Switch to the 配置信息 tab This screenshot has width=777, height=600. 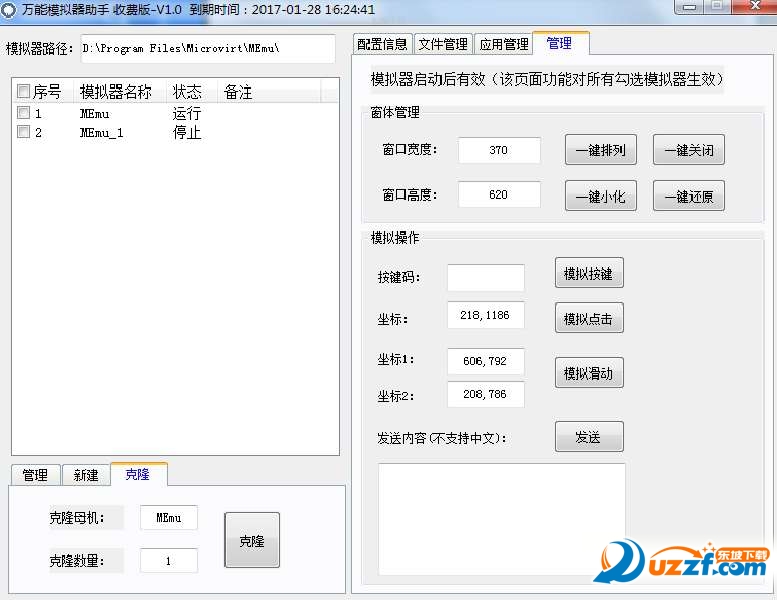pyautogui.click(x=382, y=44)
